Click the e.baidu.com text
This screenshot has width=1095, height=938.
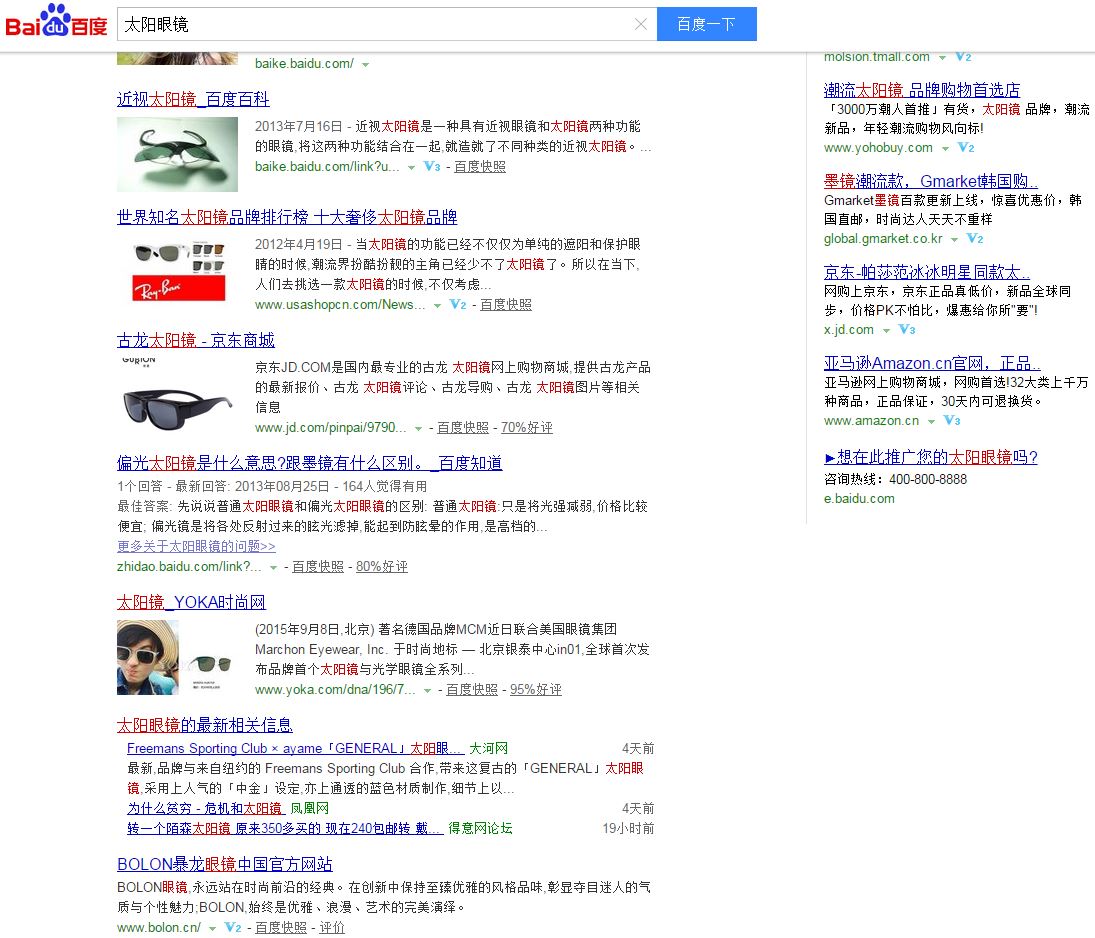pyautogui.click(x=859, y=499)
